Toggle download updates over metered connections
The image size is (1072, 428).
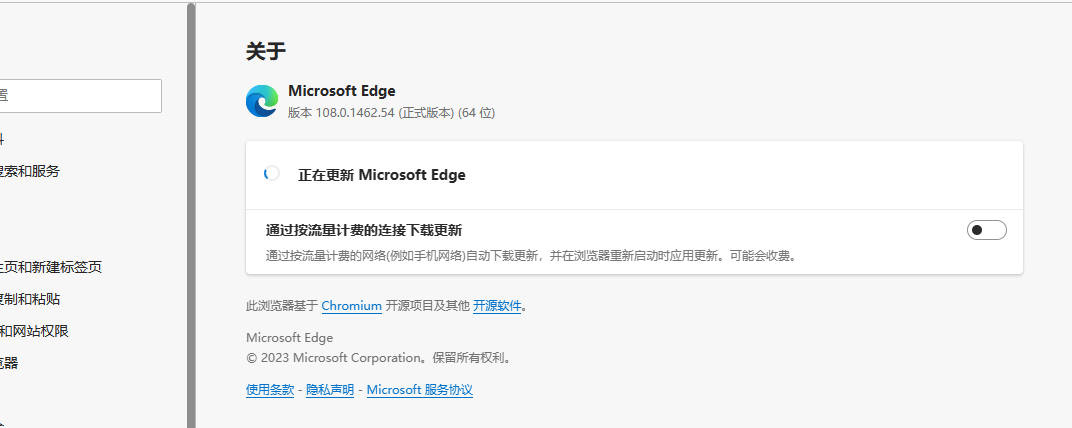[x=987, y=230]
